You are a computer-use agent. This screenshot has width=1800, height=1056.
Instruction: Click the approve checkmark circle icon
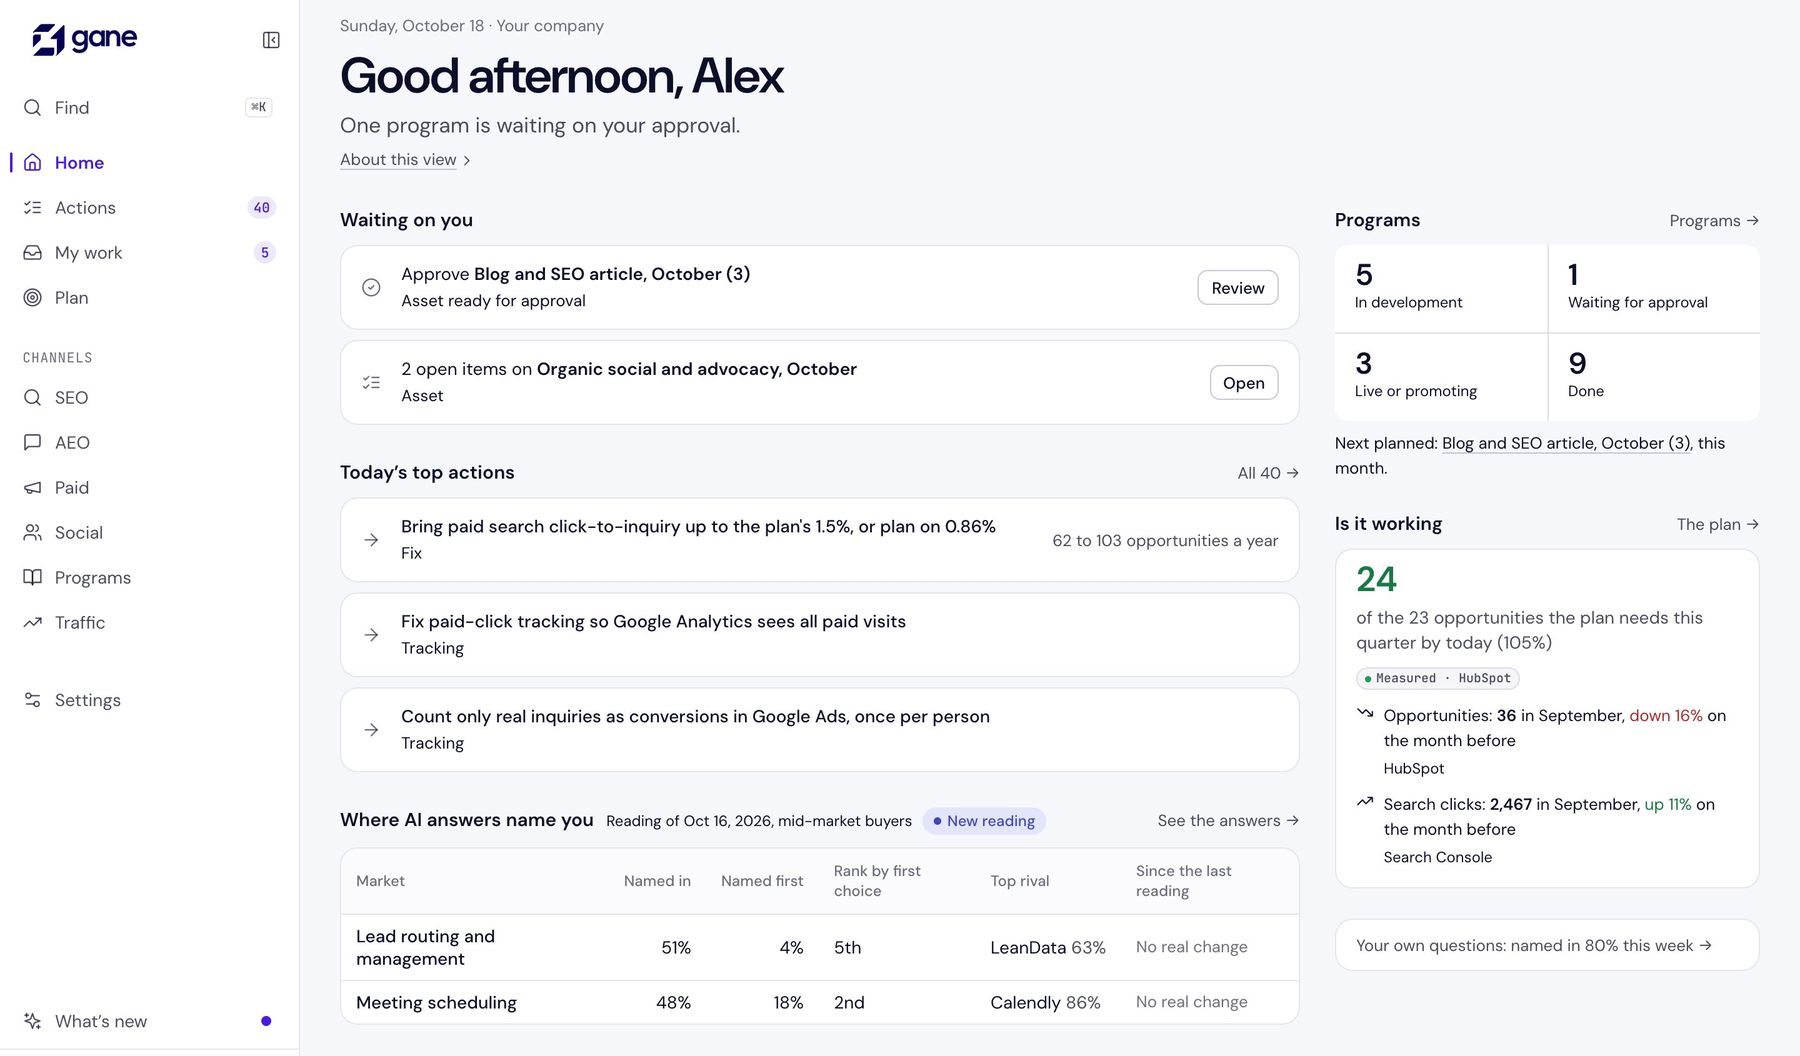point(371,288)
